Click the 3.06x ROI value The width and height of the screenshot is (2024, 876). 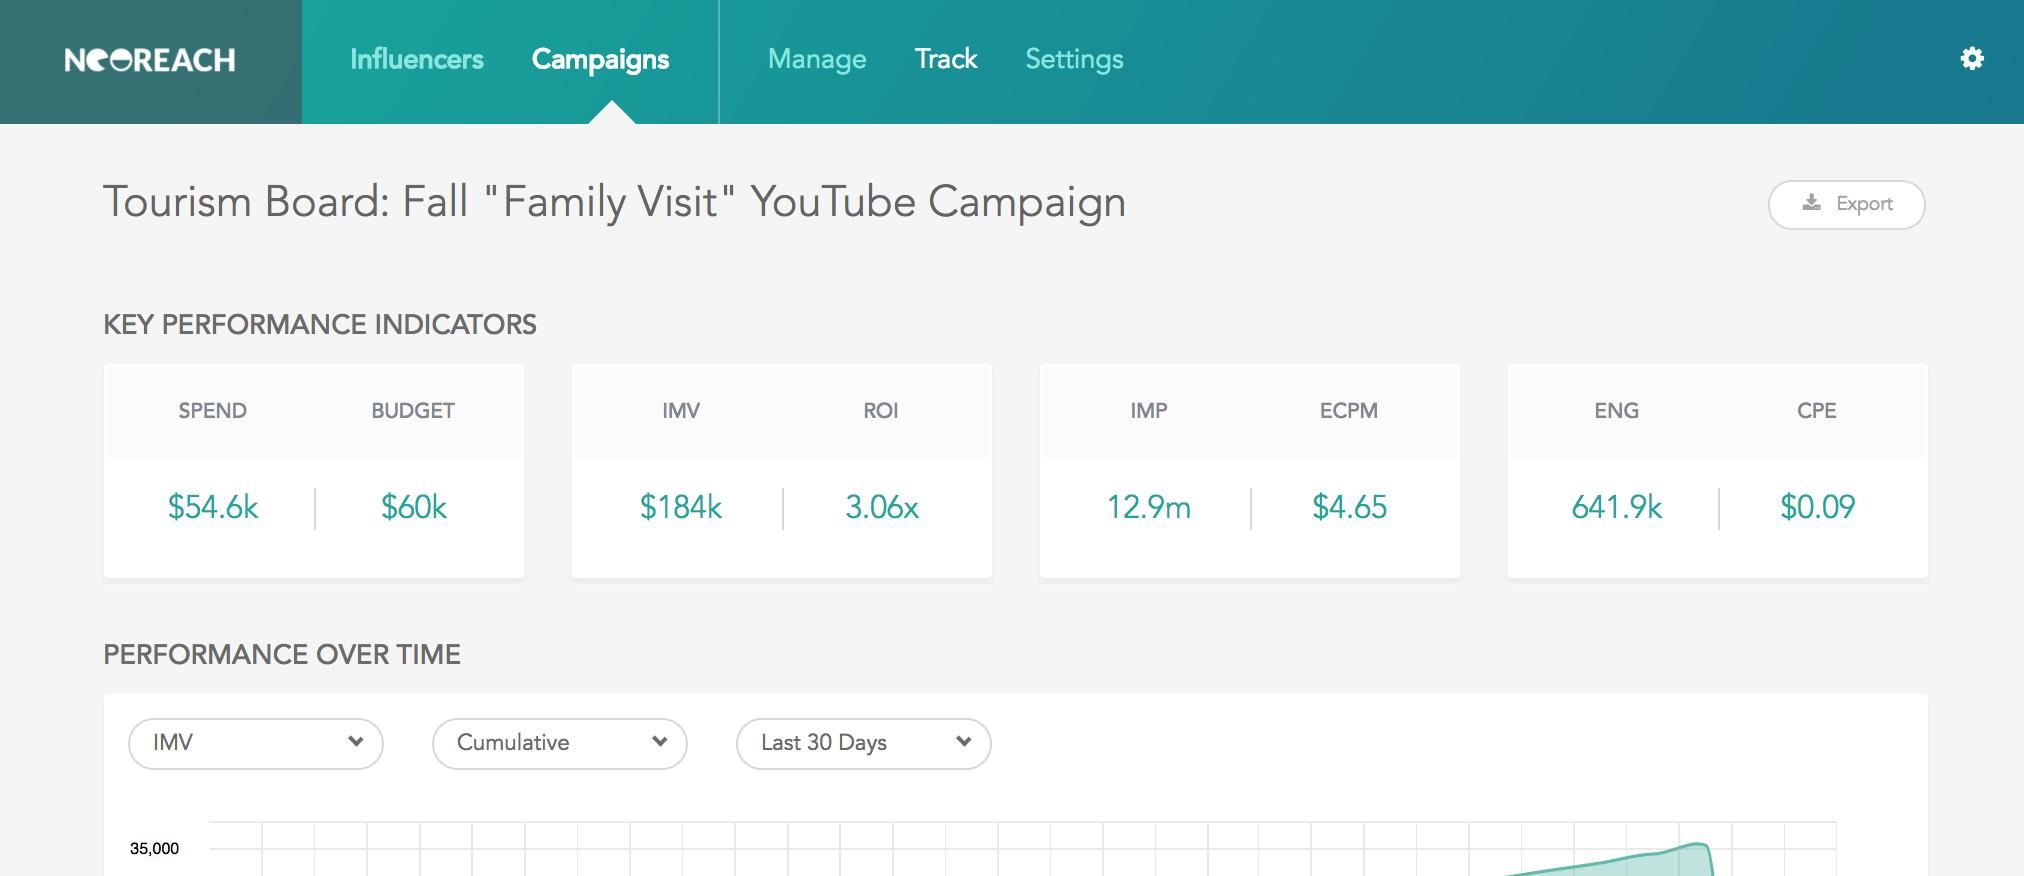882,507
